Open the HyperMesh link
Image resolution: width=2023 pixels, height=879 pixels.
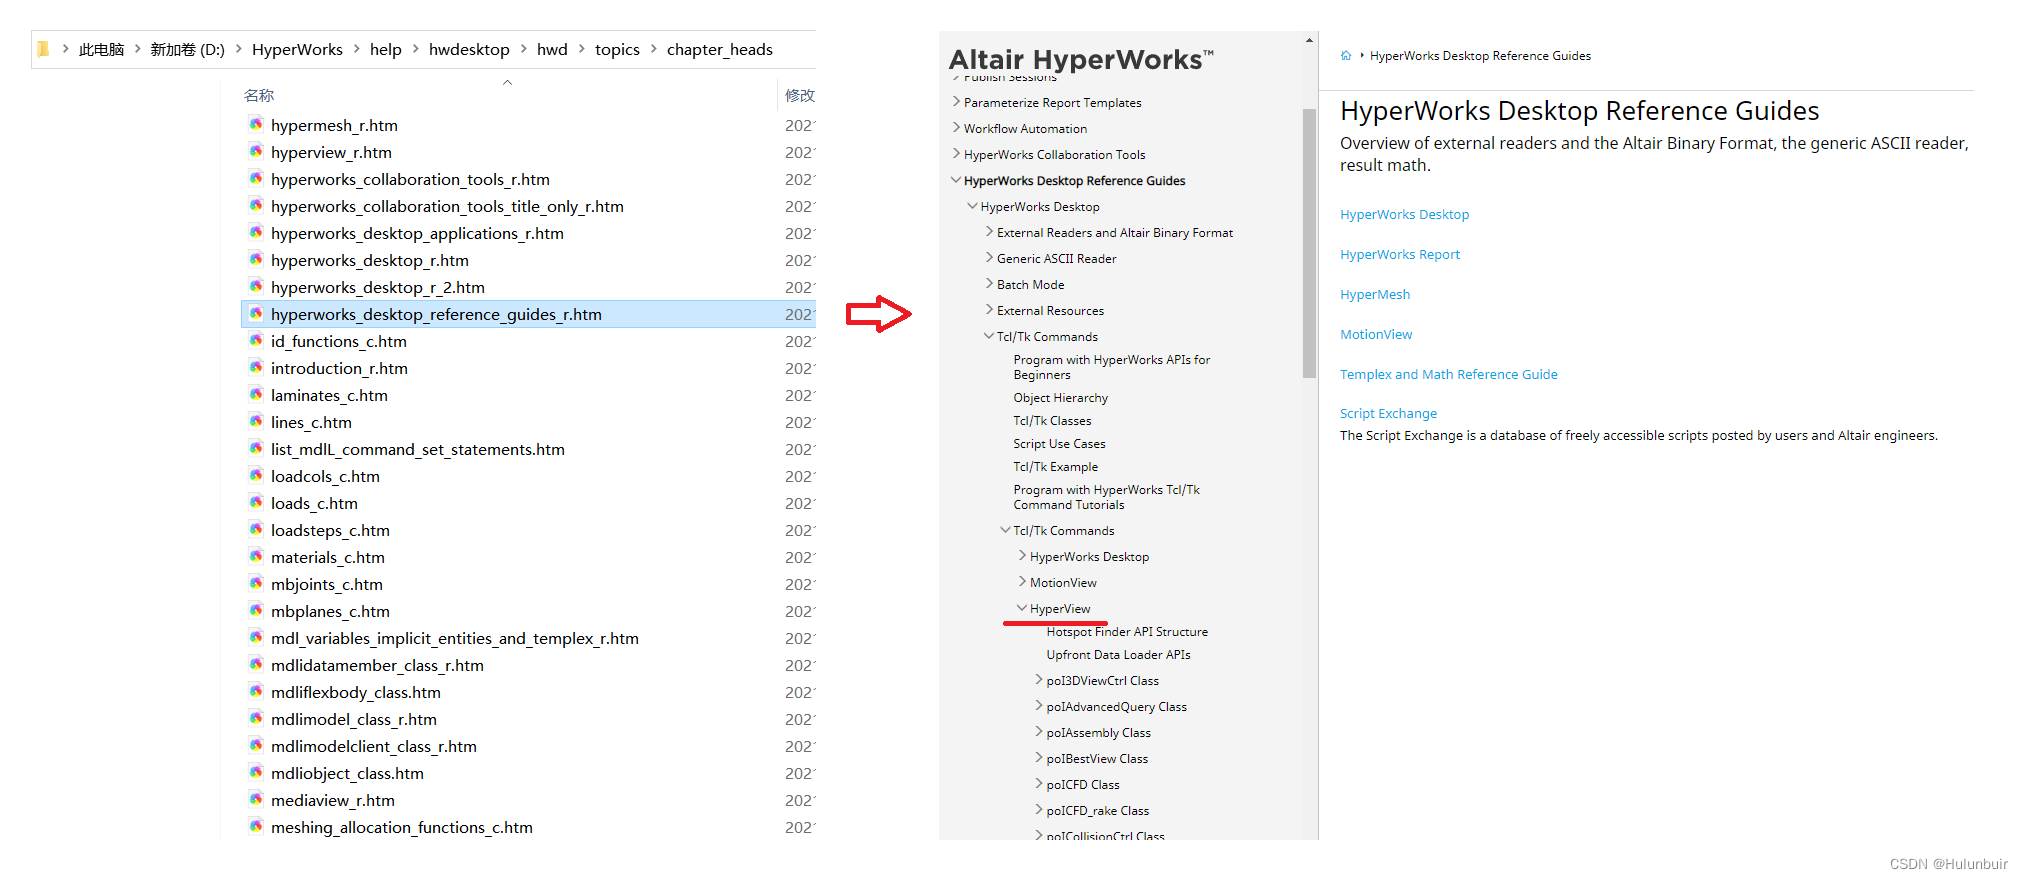coord(1375,294)
